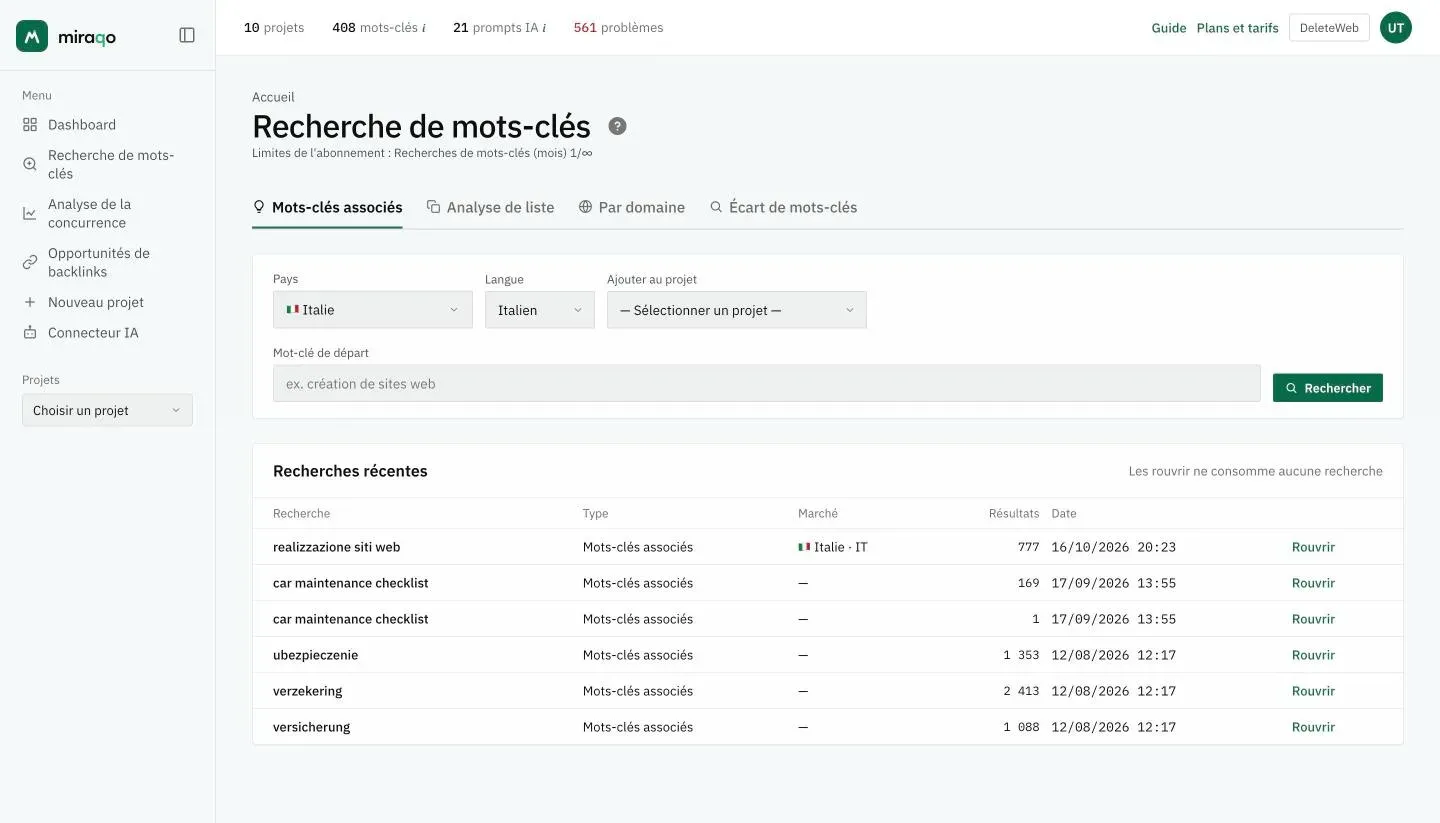
Task: Click the 10 projets counter
Action: pyautogui.click(x=274, y=28)
